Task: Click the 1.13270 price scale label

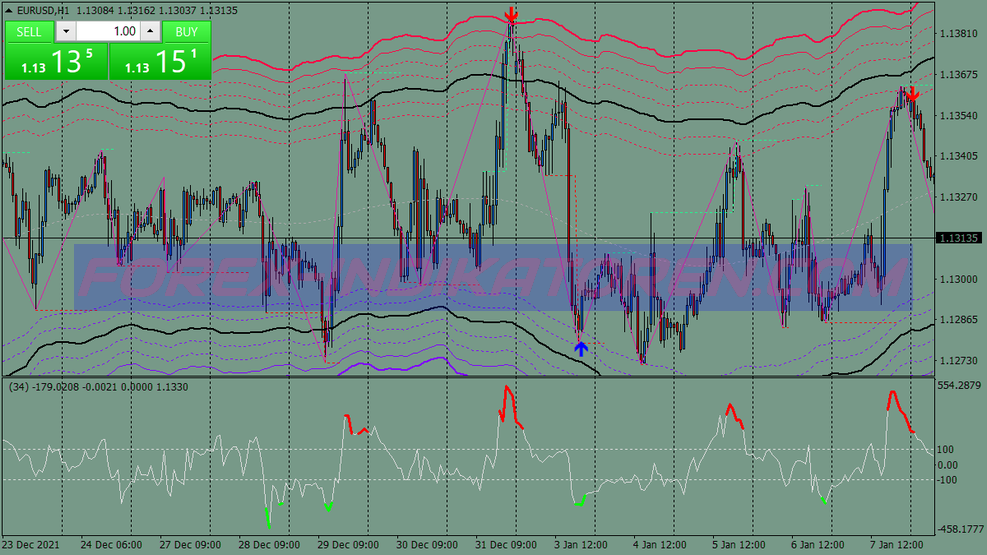Action: click(x=958, y=197)
